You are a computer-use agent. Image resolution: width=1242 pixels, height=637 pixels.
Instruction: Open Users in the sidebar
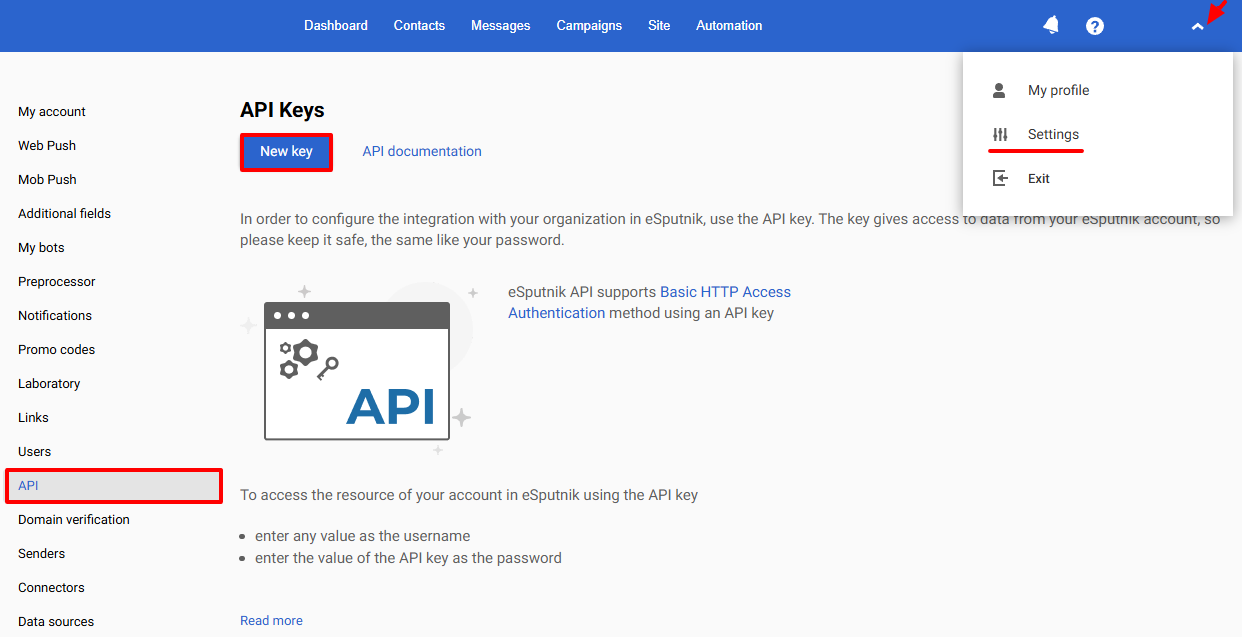tap(34, 451)
